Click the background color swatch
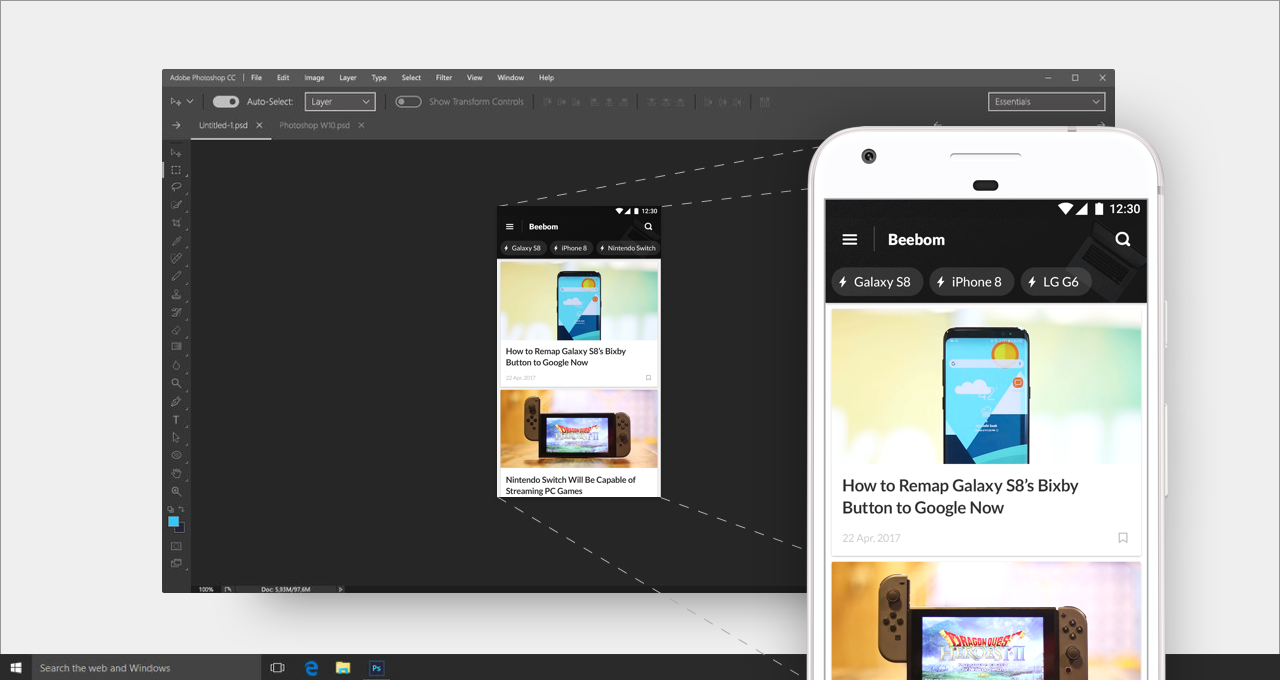 pyautogui.click(x=181, y=528)
